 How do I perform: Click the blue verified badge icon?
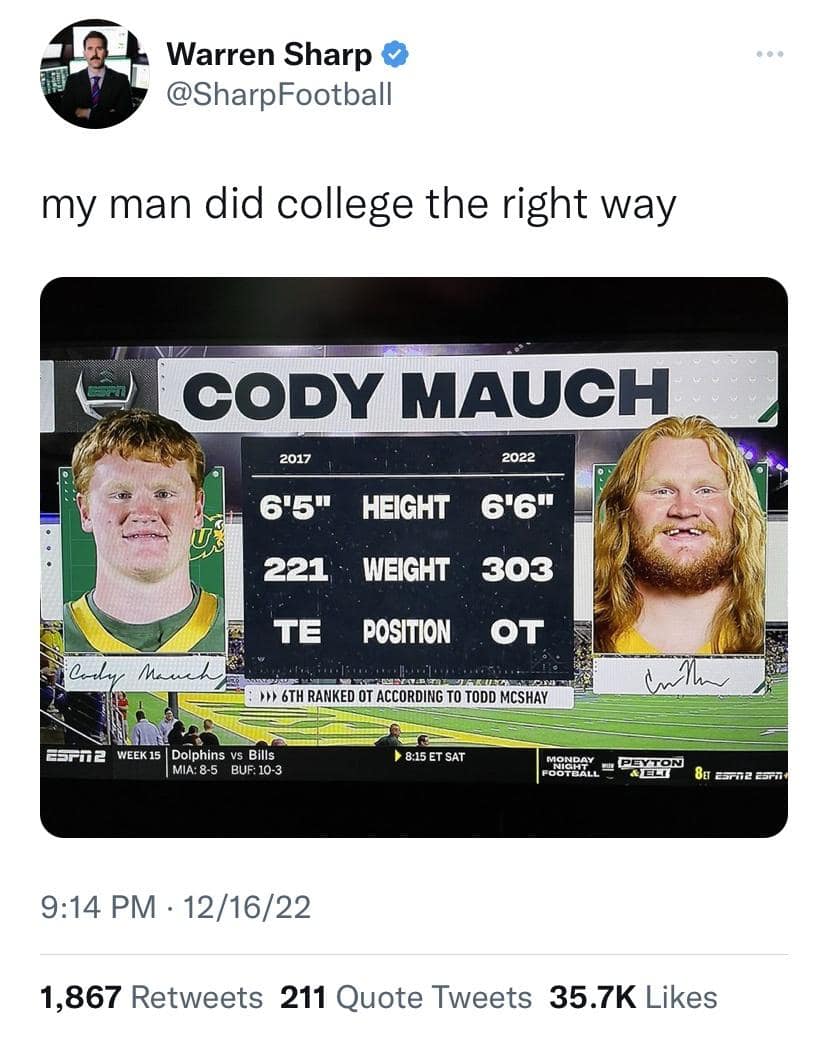point(397,54)
